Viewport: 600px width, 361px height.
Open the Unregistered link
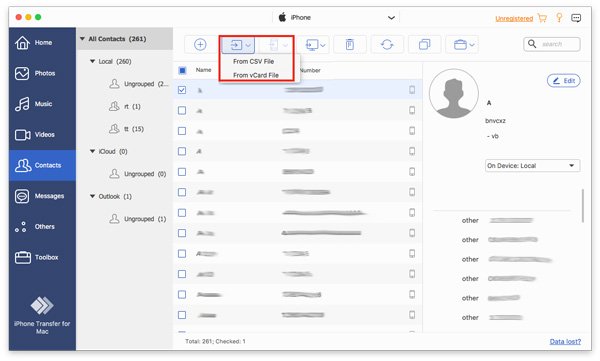click(514, 18)
